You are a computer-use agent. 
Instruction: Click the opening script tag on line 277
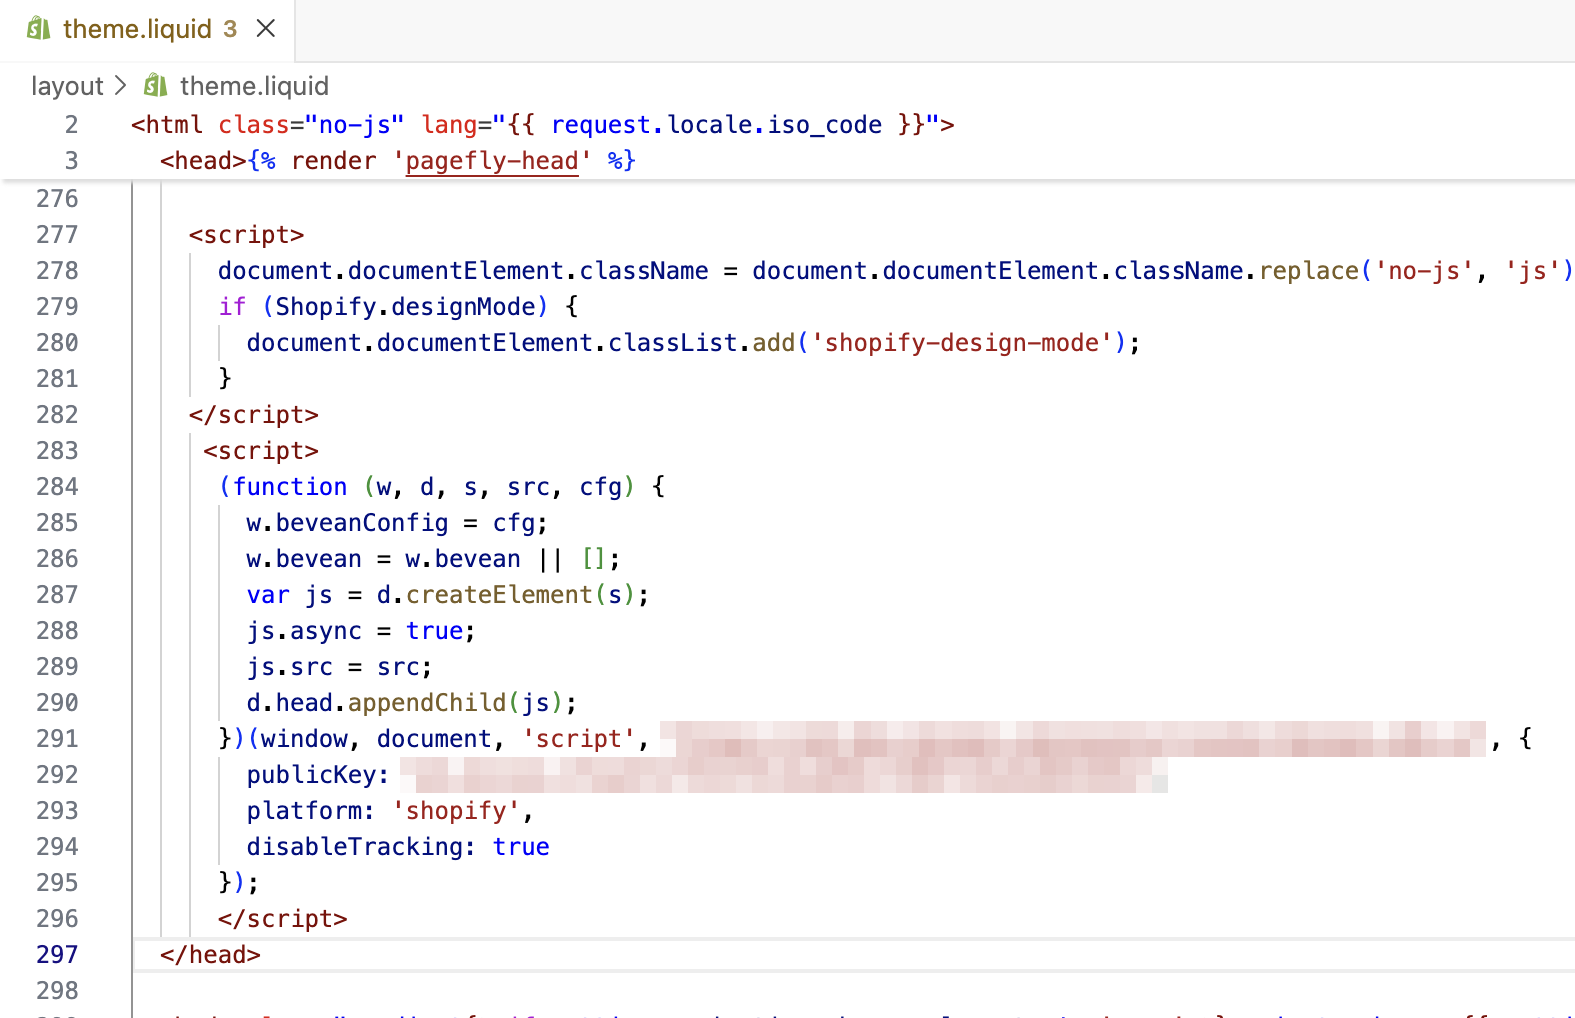[x=247, y=235]
